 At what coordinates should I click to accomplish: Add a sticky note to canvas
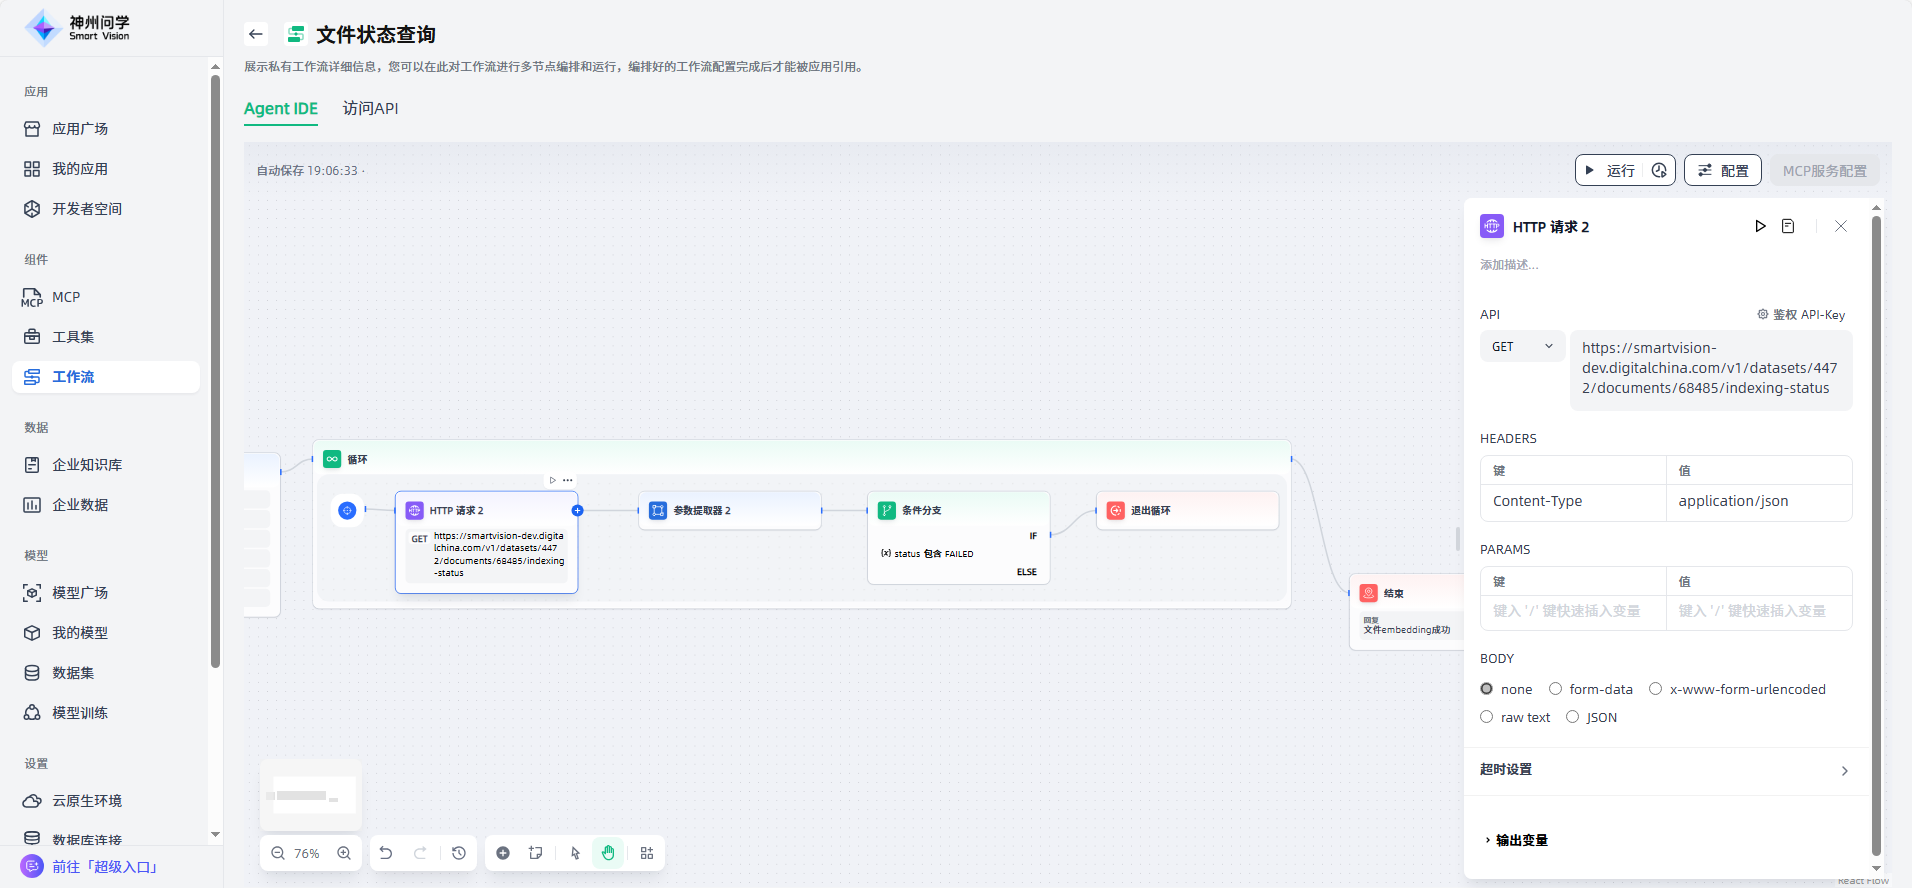pos(536,853)
